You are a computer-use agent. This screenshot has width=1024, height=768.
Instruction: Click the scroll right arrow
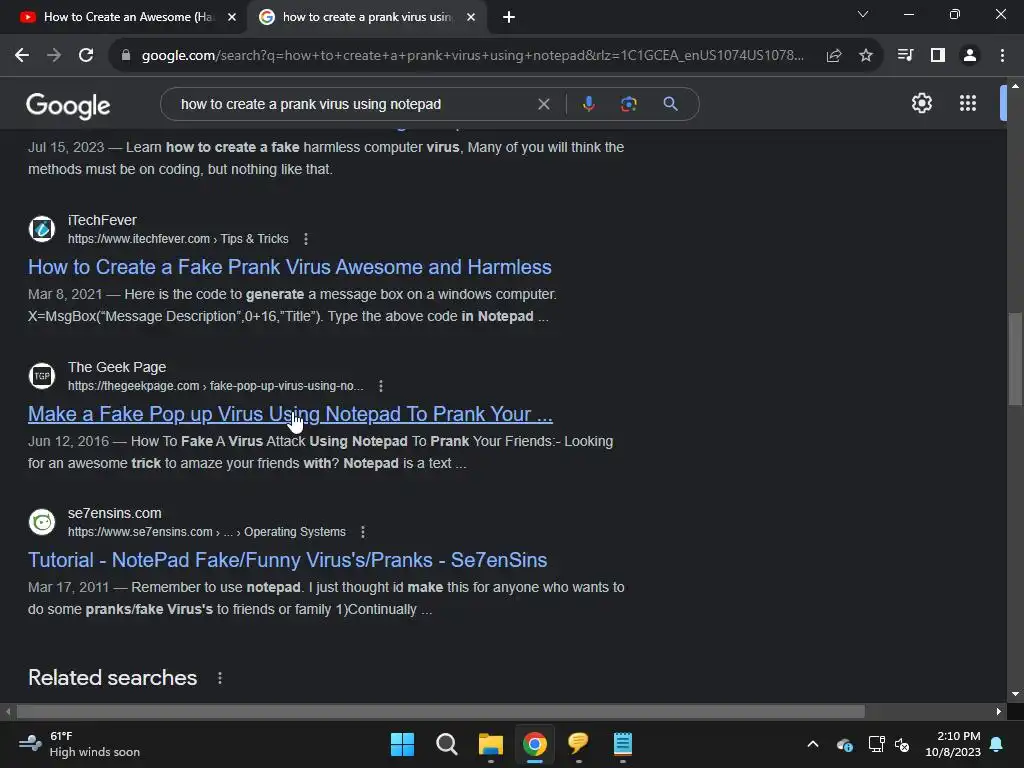coord(999,711)
